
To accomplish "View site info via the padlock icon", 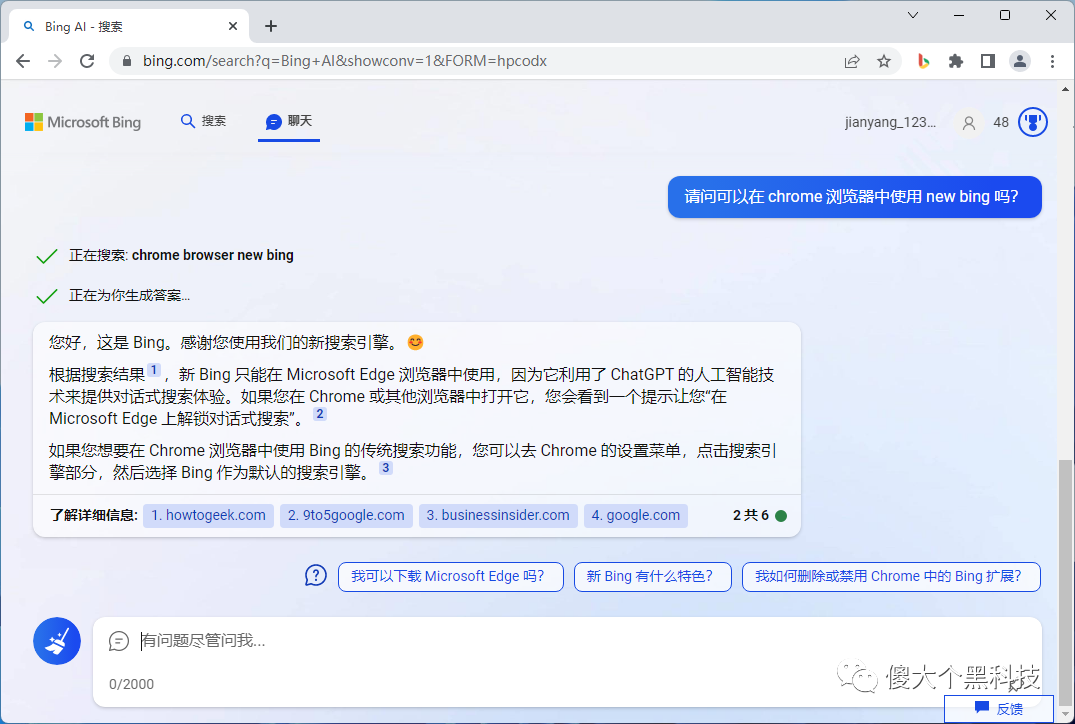I will pos(126,60).
